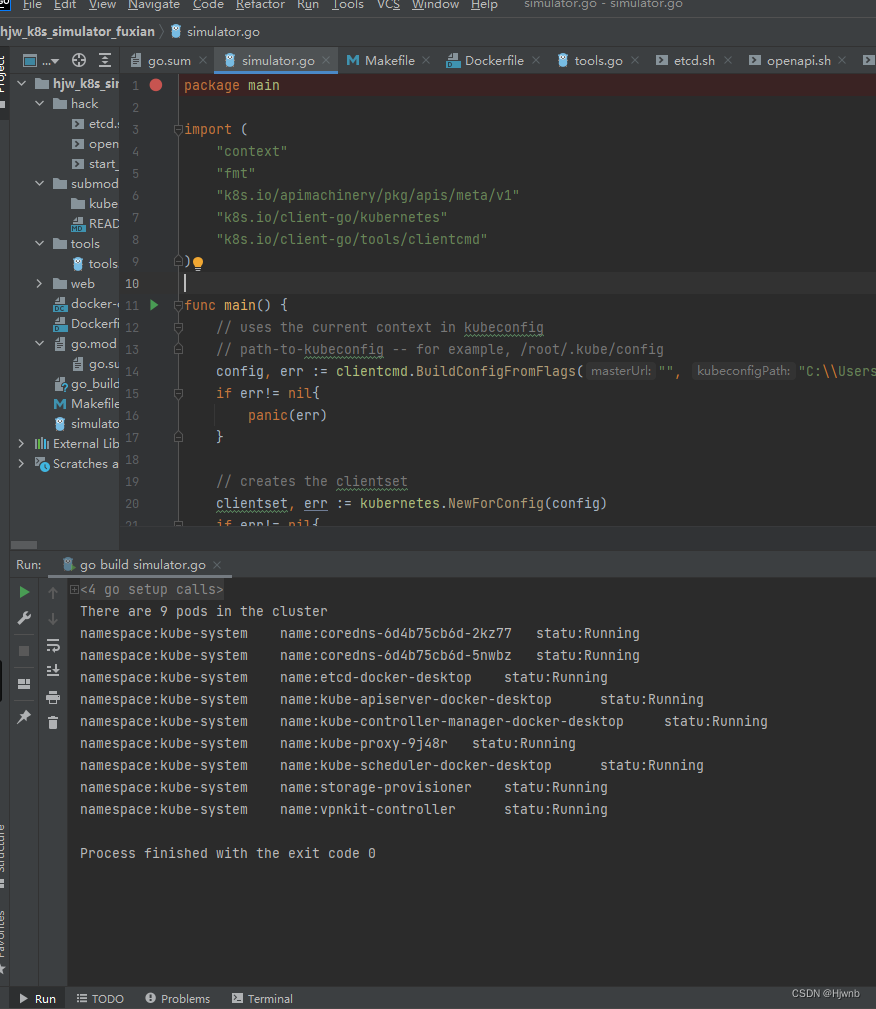Print the console output
This screenshot has width=876, height=1009.
point(53,697)
